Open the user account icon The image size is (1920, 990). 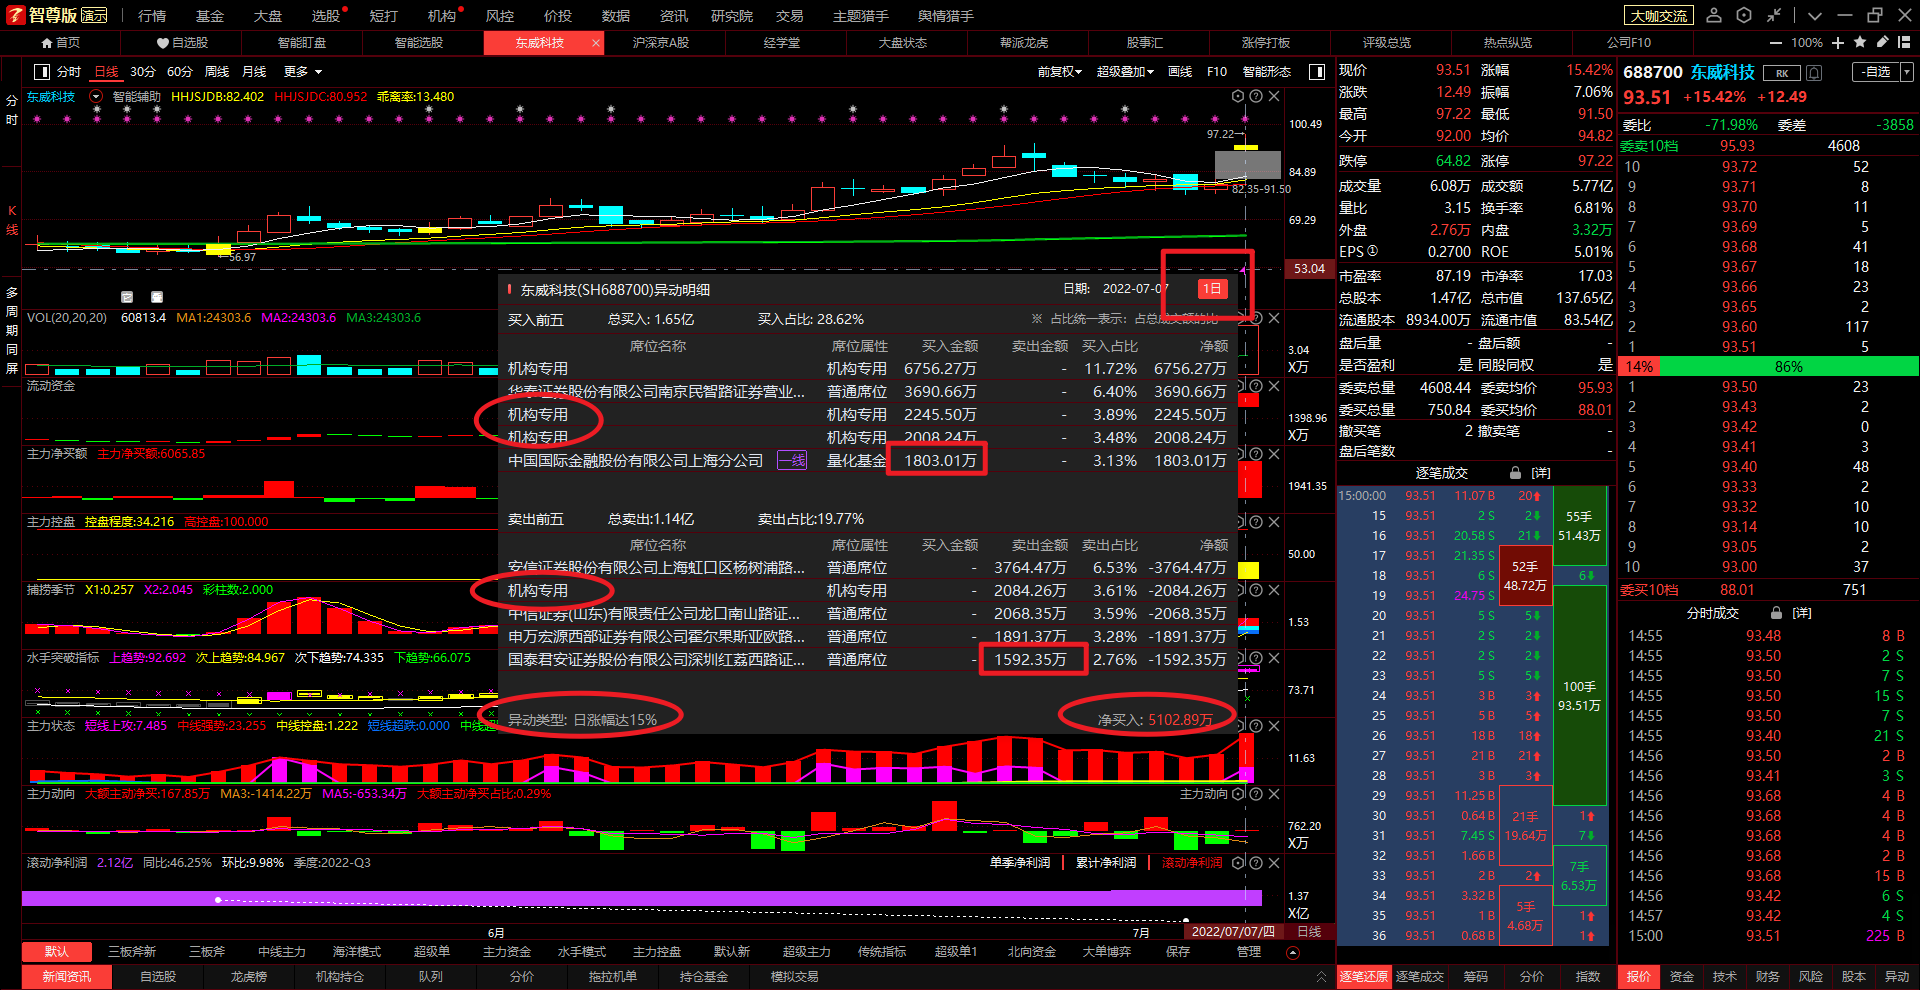pyautogui.click(x=1714, y=15)
